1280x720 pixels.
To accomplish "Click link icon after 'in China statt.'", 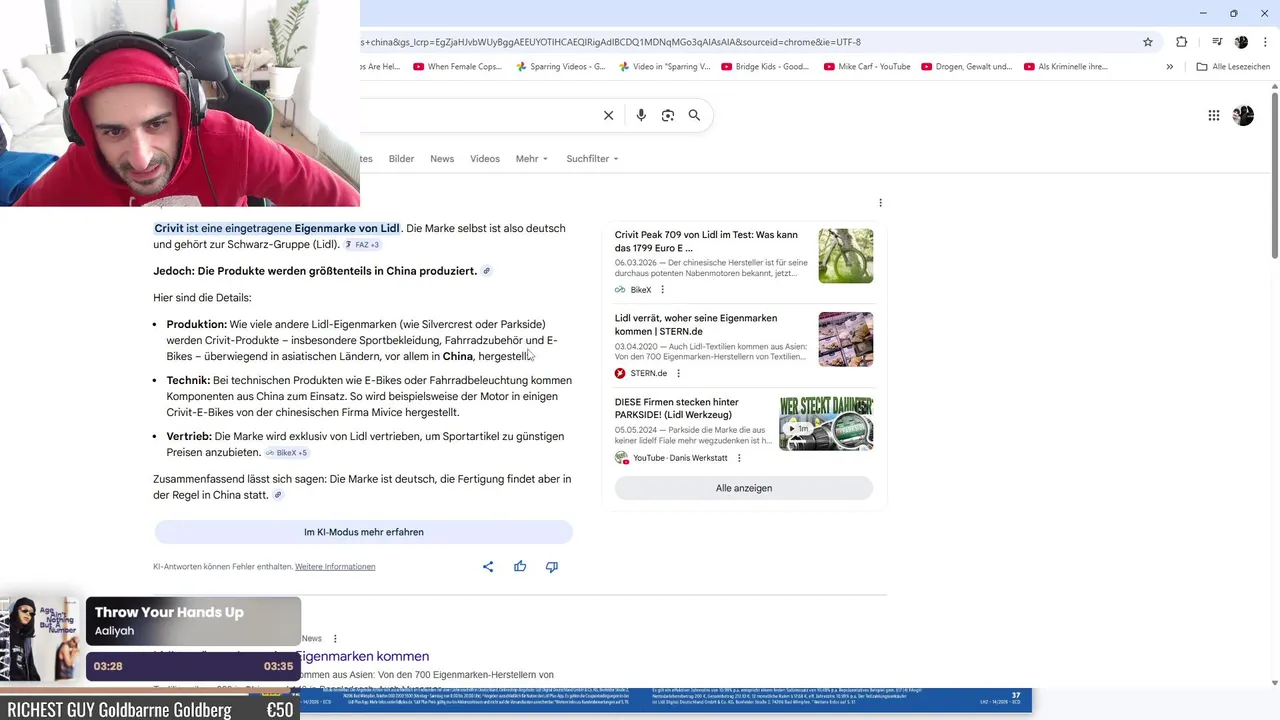I will click(278, 495).
